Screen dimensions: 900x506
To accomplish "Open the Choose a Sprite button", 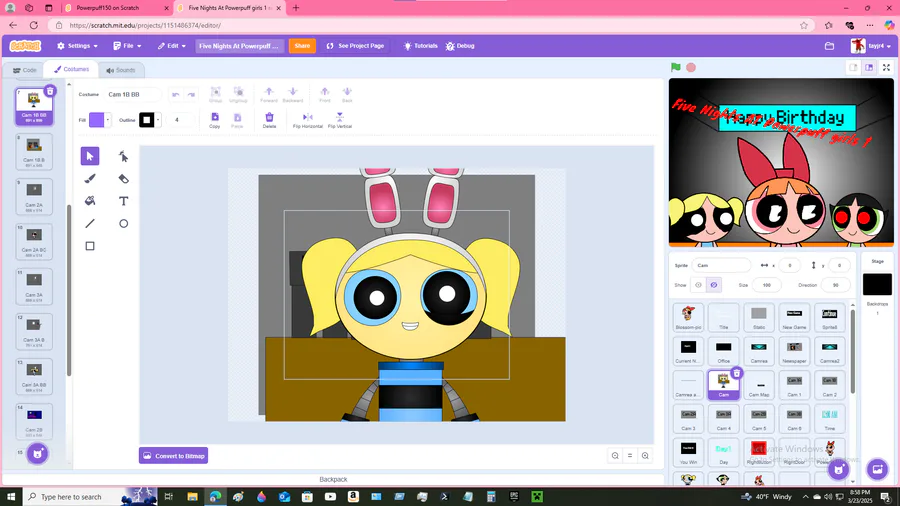I will point(839,470).
